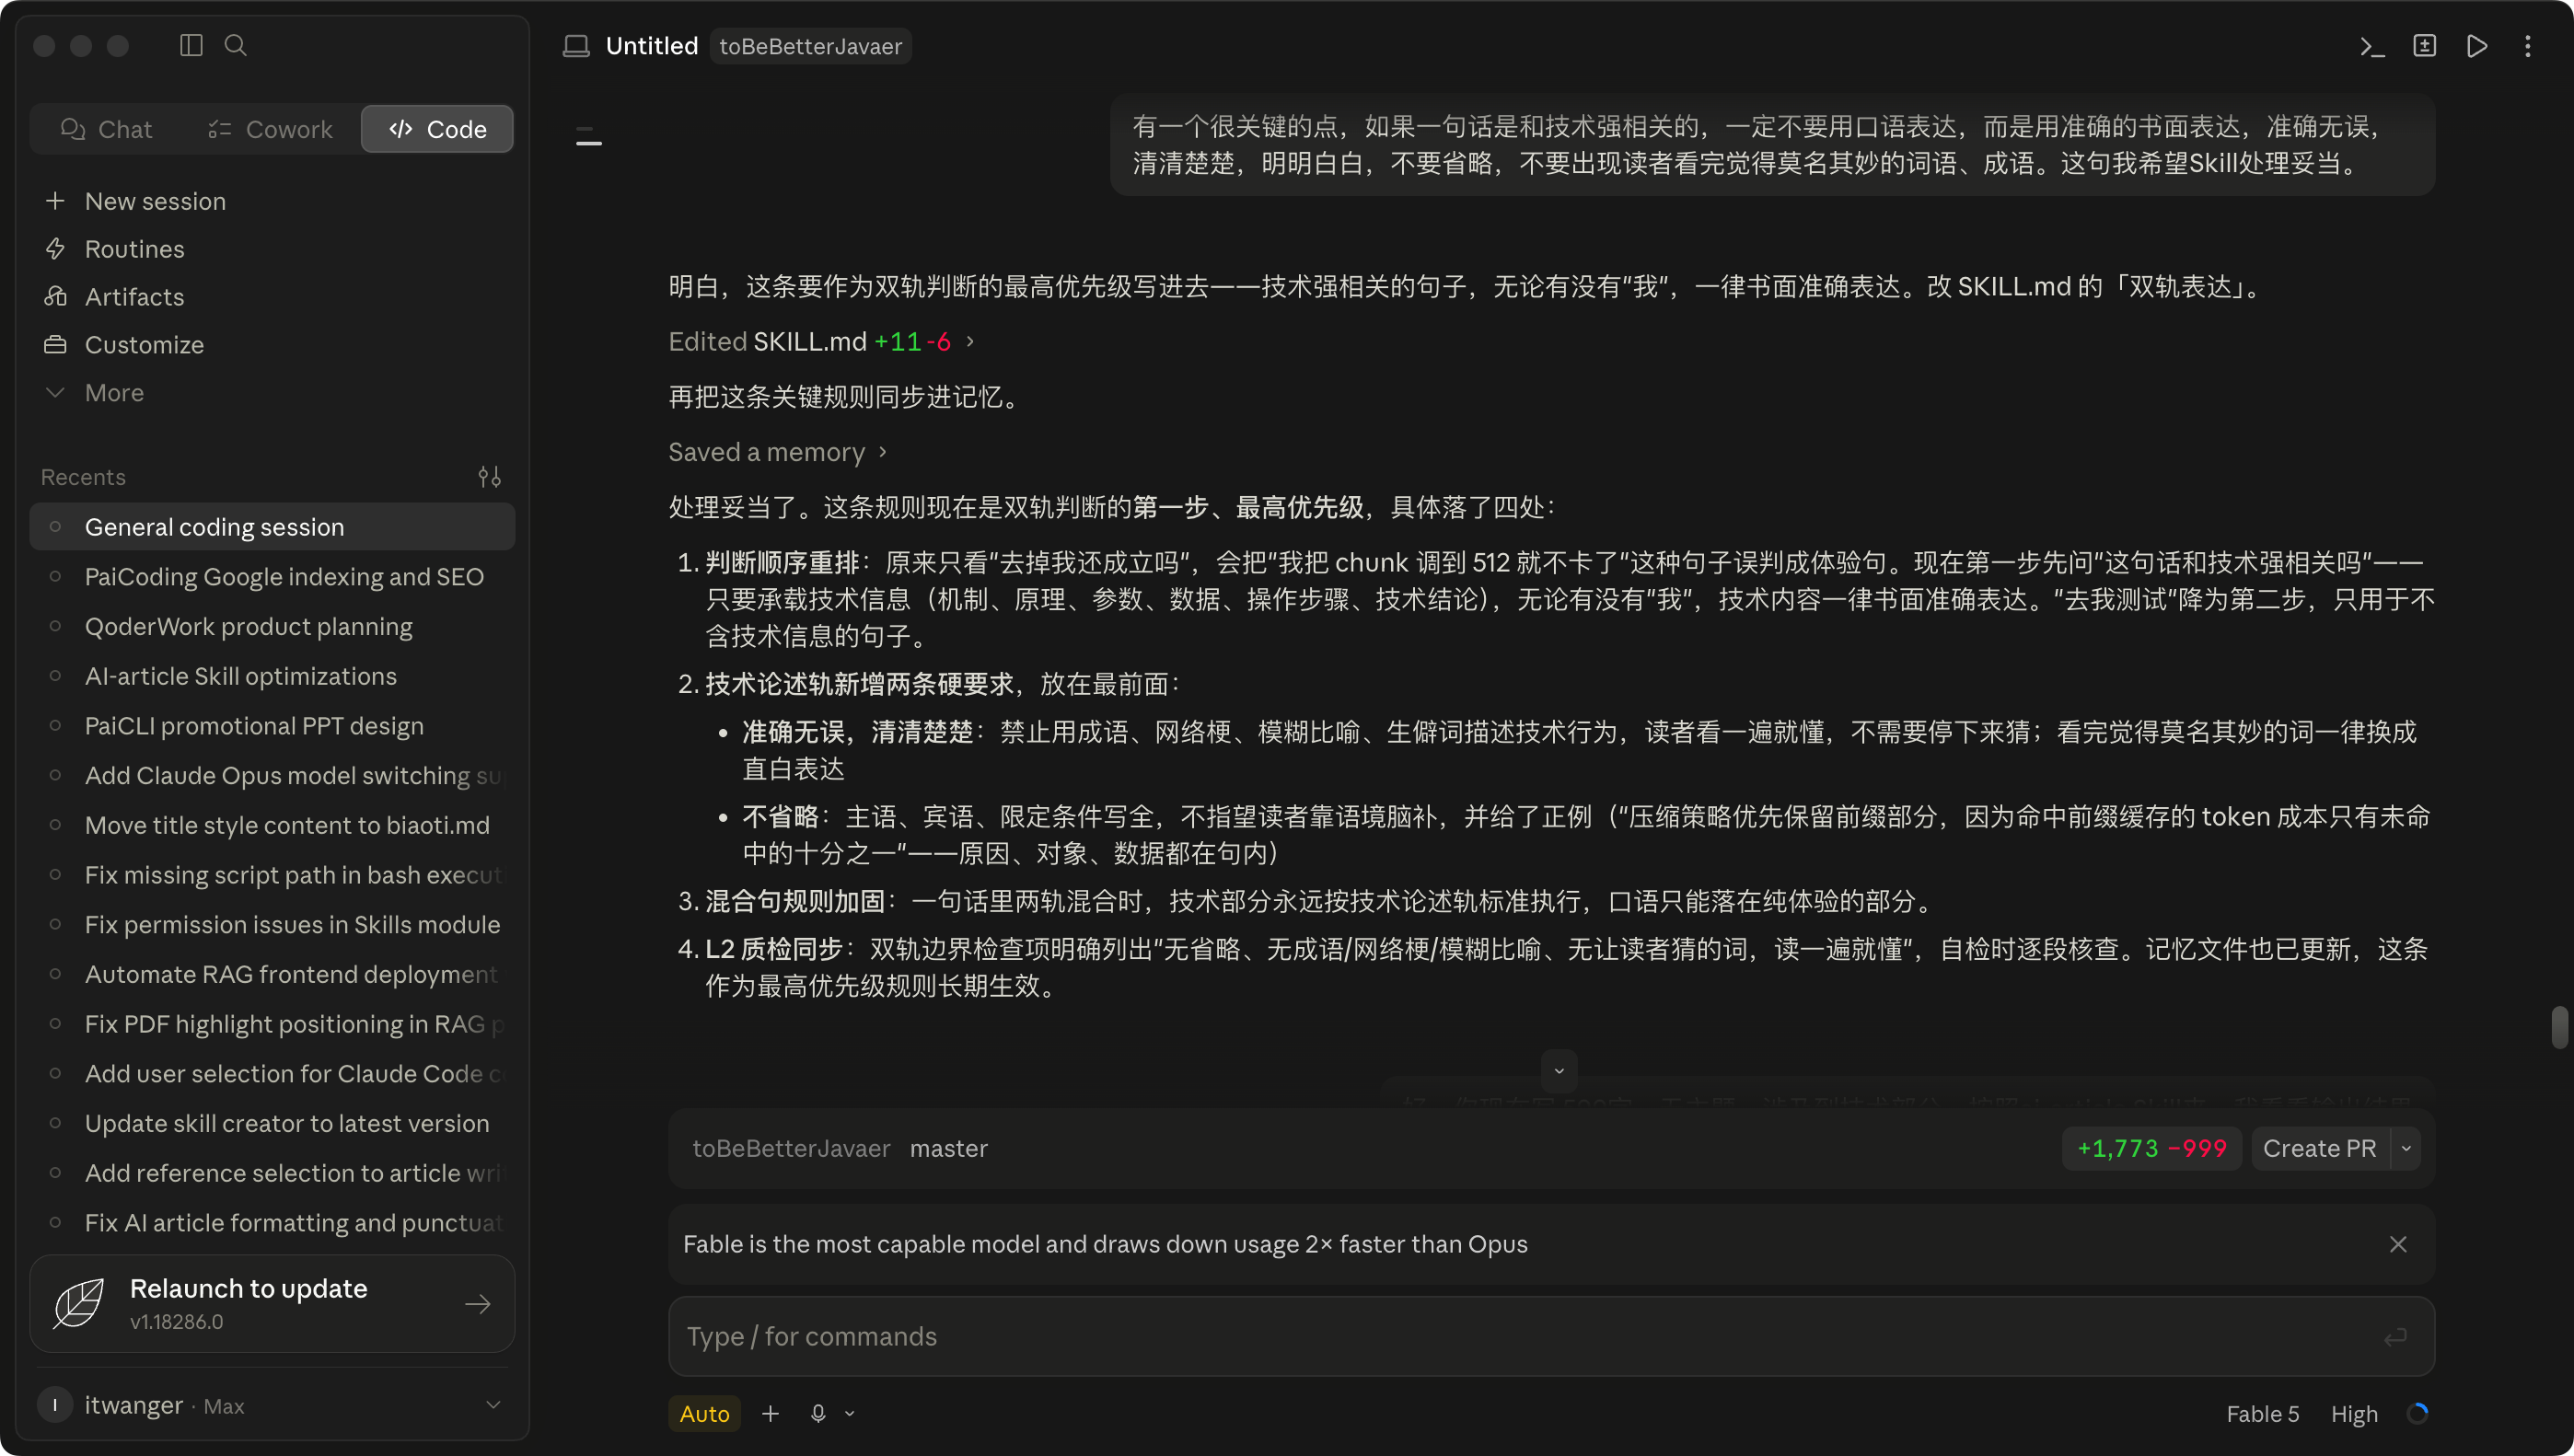Open the Recents filter sliders icon
Viewport: 2574px width, 1456px height.
[489, 477]
